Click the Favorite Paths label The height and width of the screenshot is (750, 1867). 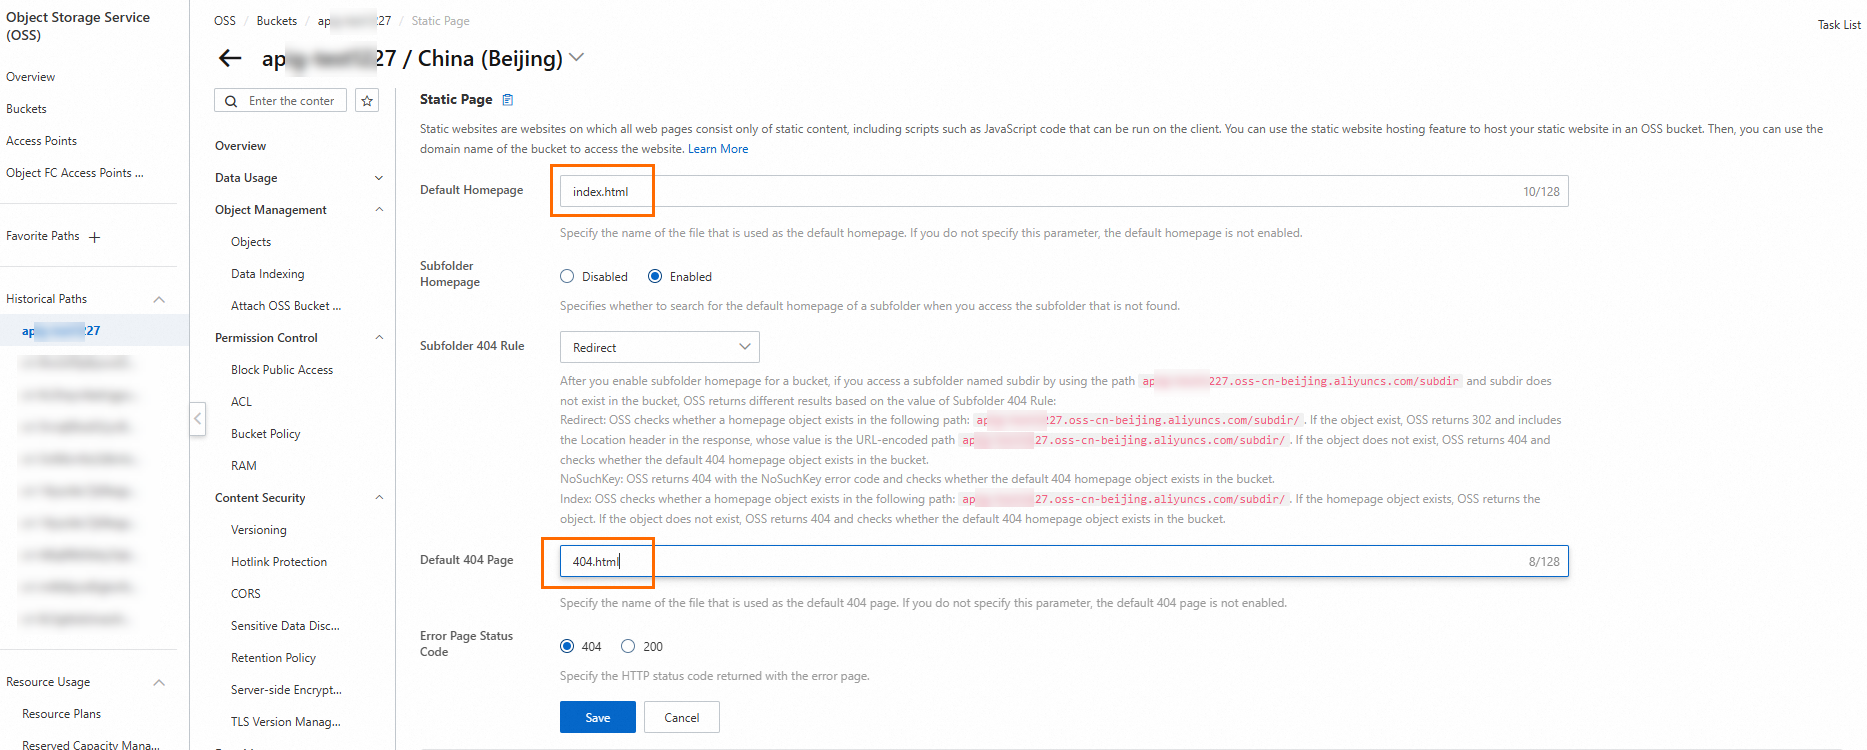[43, 236]
